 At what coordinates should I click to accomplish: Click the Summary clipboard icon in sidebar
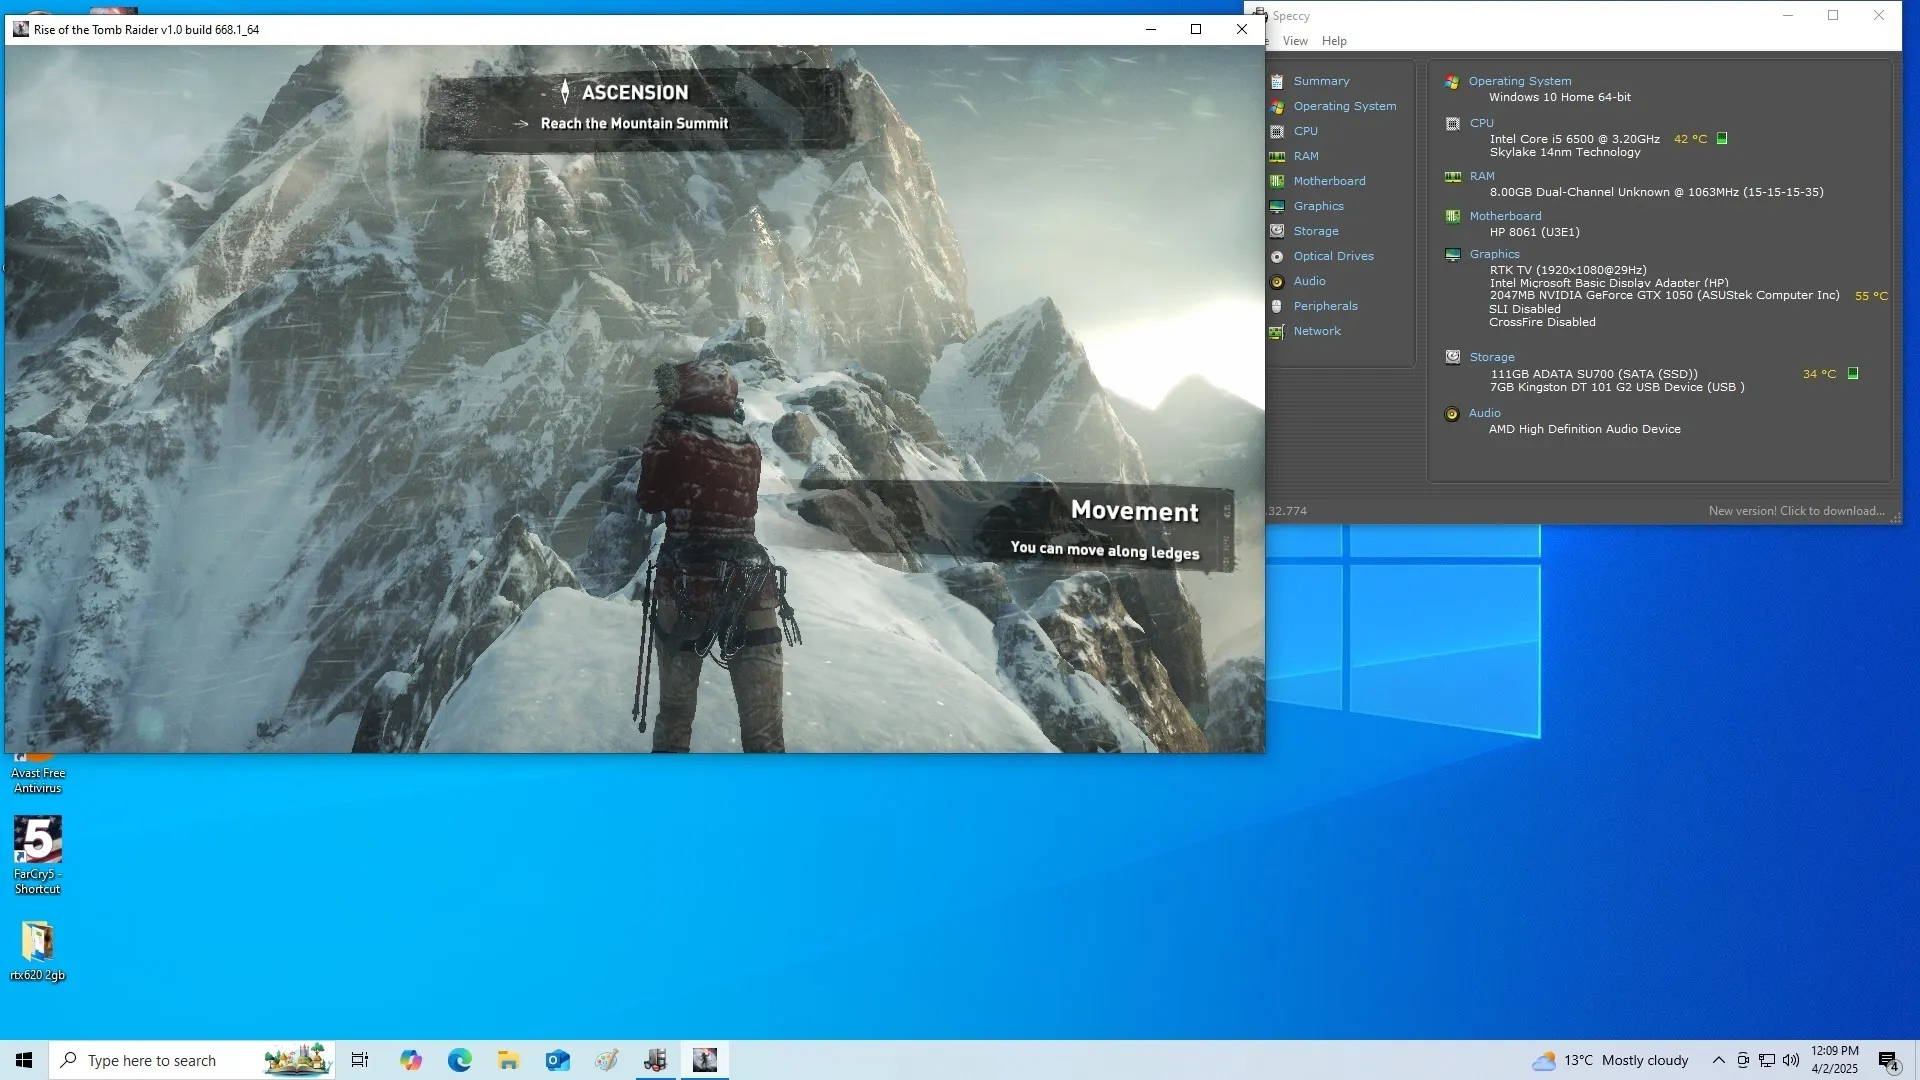point(1277,81)
